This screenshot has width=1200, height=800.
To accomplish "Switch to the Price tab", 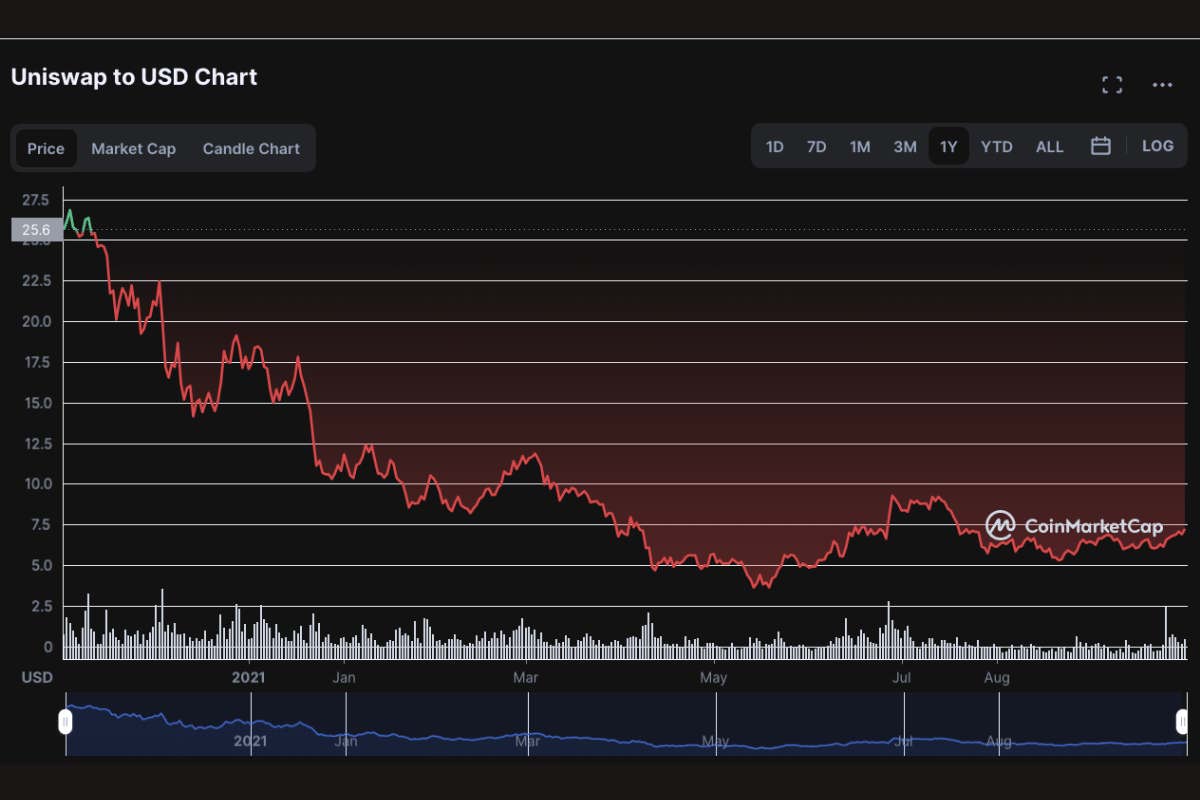I will pos(46,148).
